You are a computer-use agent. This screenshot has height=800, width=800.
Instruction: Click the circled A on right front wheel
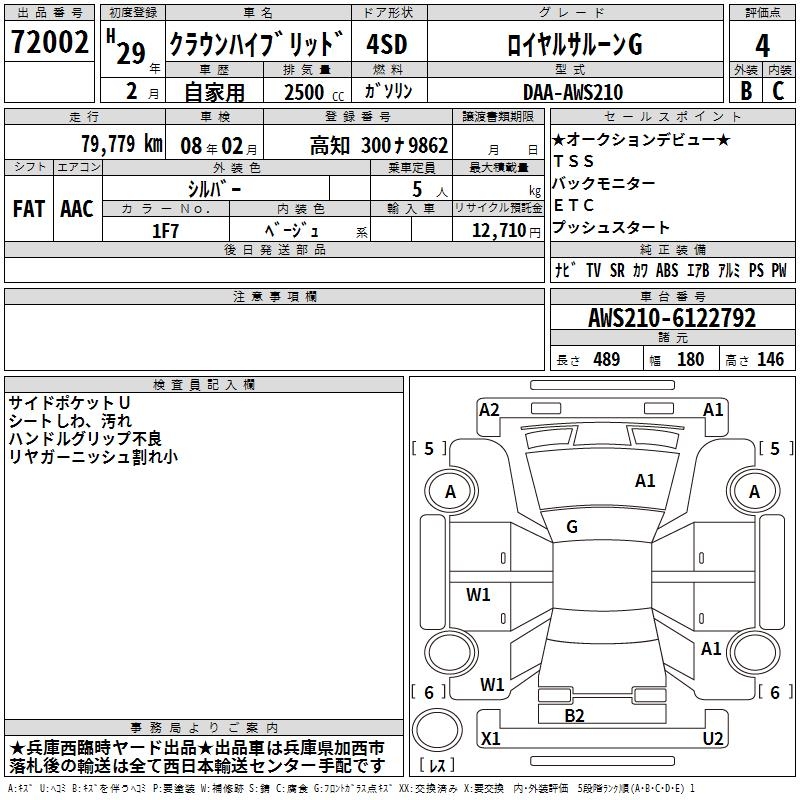tap(754, 492)
